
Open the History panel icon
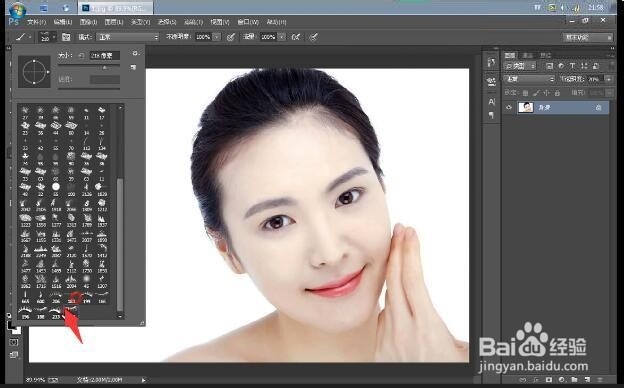pyautogui.click(x=491, y=63)
